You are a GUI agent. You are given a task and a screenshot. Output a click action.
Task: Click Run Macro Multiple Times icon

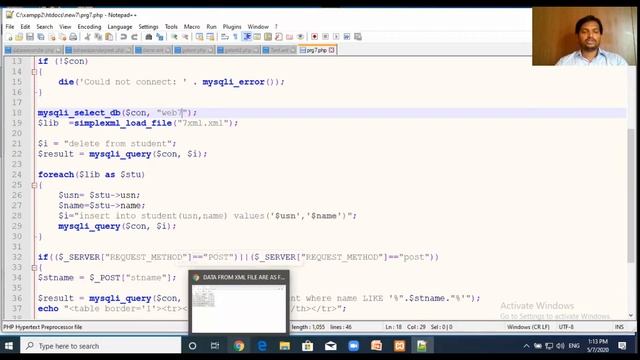347,37
